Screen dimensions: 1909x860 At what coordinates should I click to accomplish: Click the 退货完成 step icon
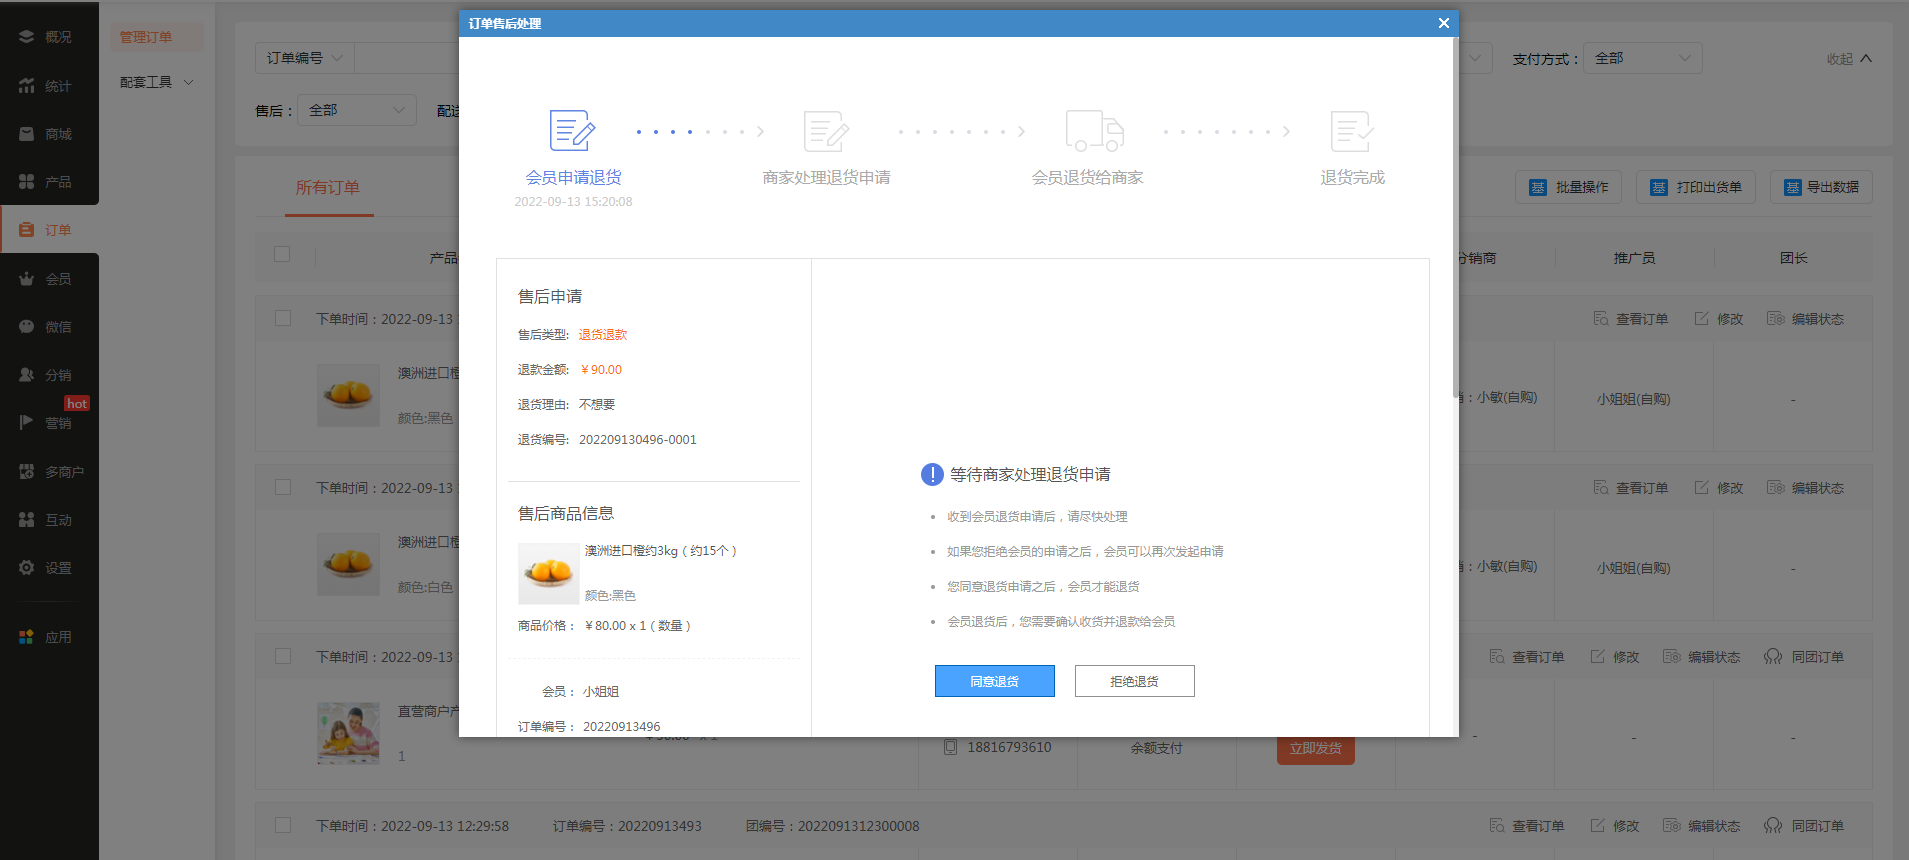point(1352,131)
